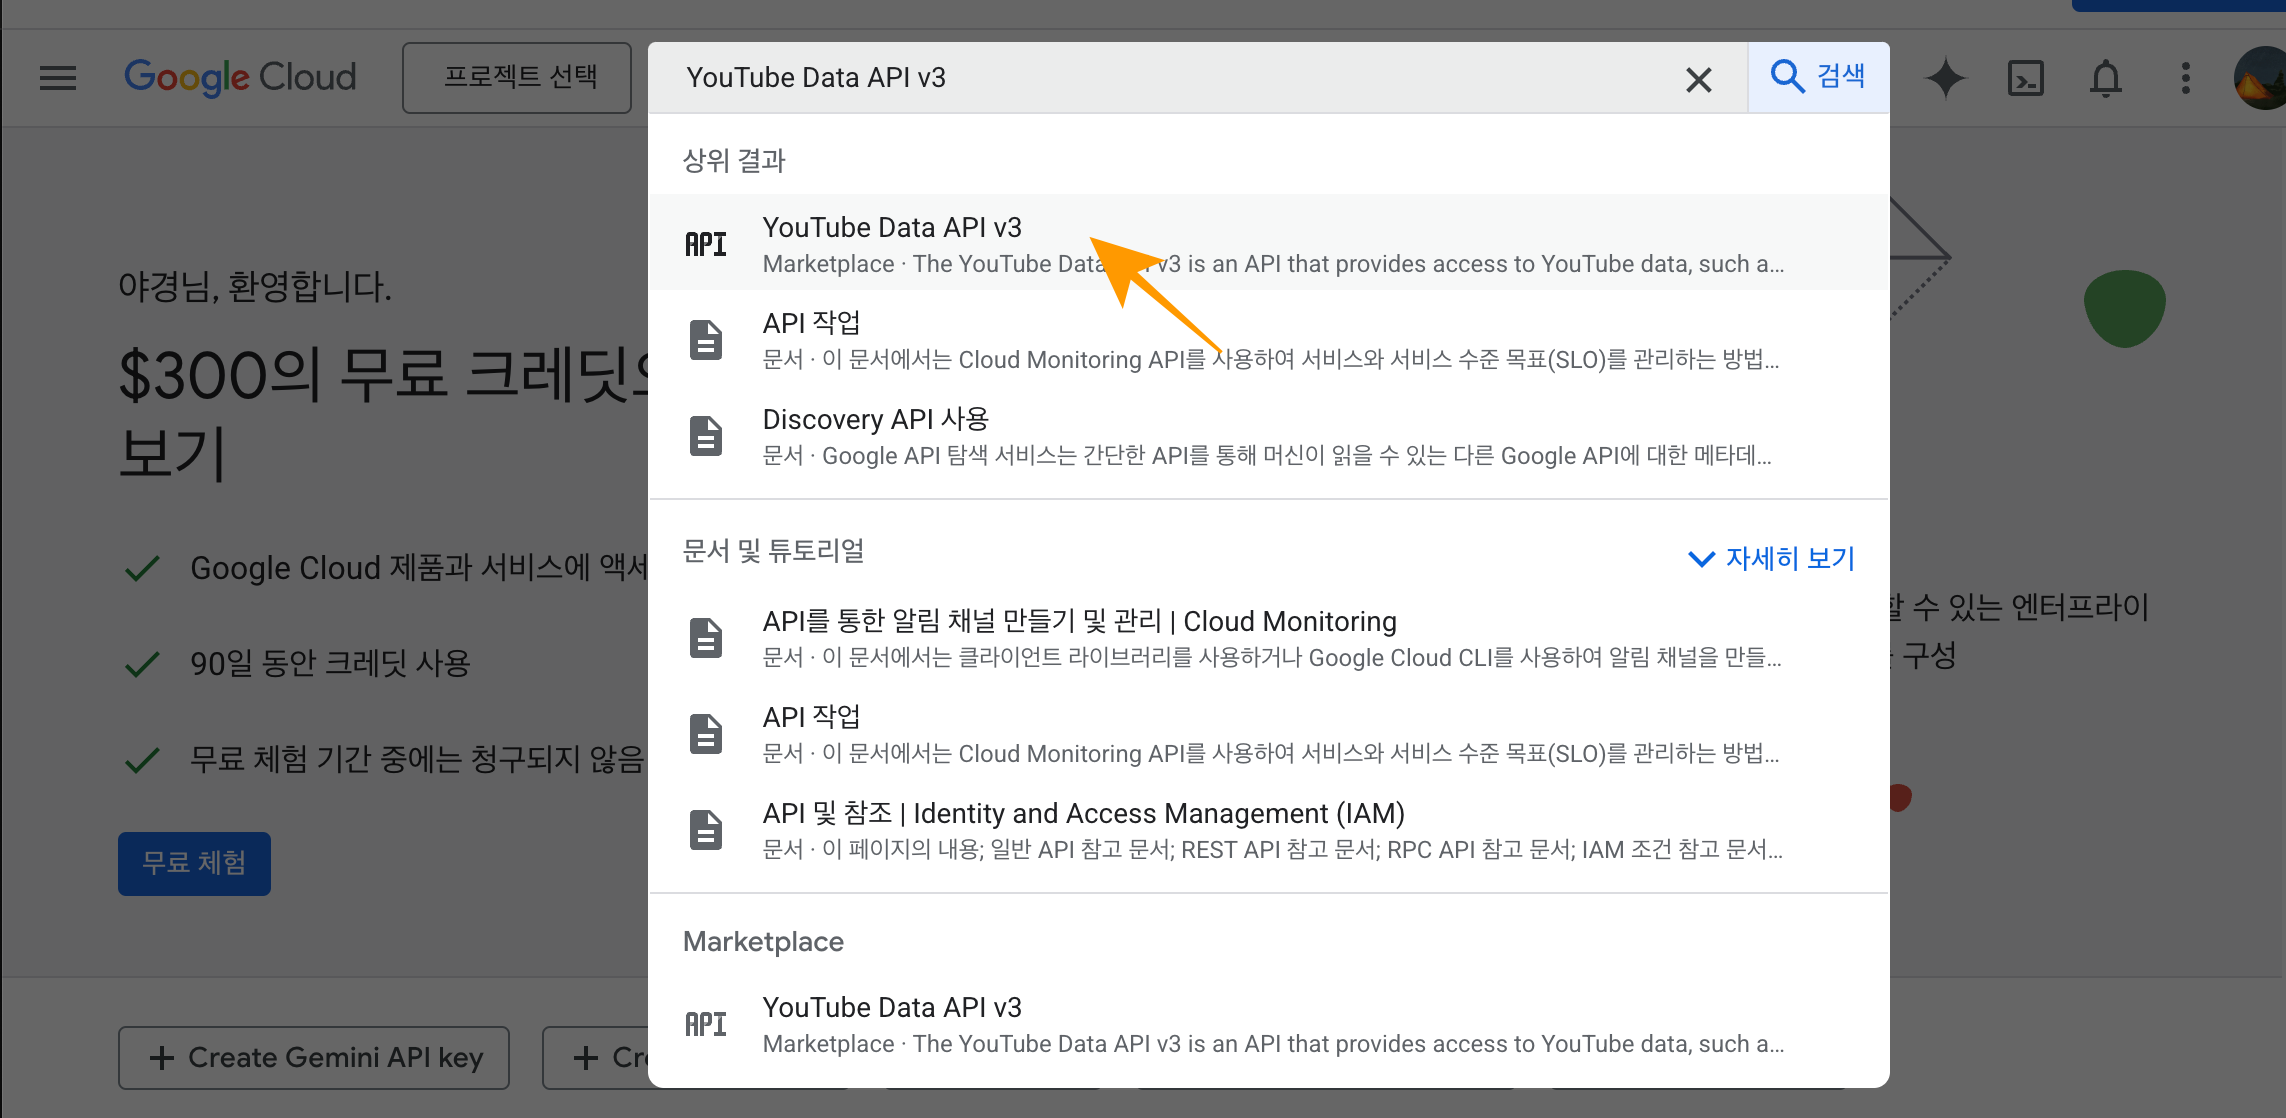2286x1118 pixels.
Task: Open the Gemini assistant sparkle icon
Action: click(x=1944, y=78)
